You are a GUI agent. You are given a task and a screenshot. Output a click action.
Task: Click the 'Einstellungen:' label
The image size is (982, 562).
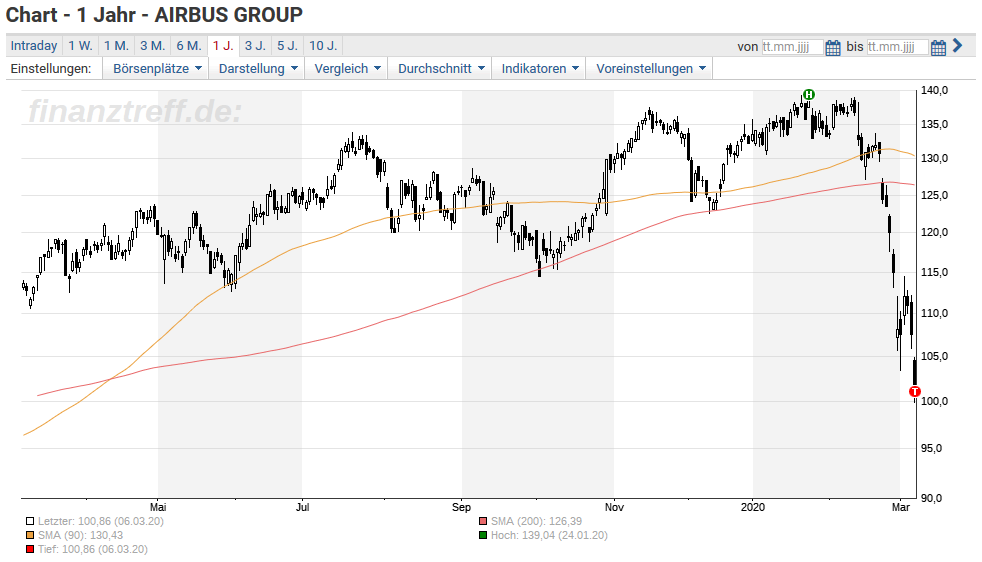pyautogui.click(x=51, y=68)
